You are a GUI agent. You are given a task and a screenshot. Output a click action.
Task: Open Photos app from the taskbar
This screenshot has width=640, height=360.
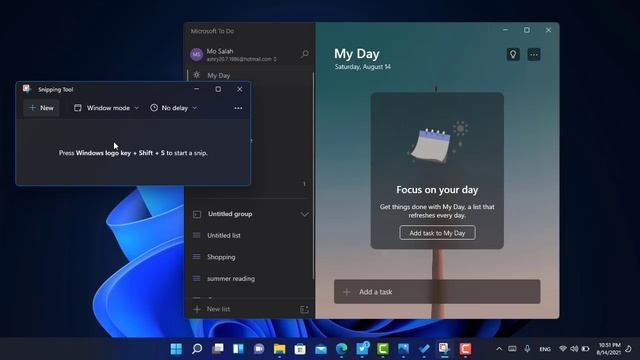pyautogui.click(x=403, y=349)
